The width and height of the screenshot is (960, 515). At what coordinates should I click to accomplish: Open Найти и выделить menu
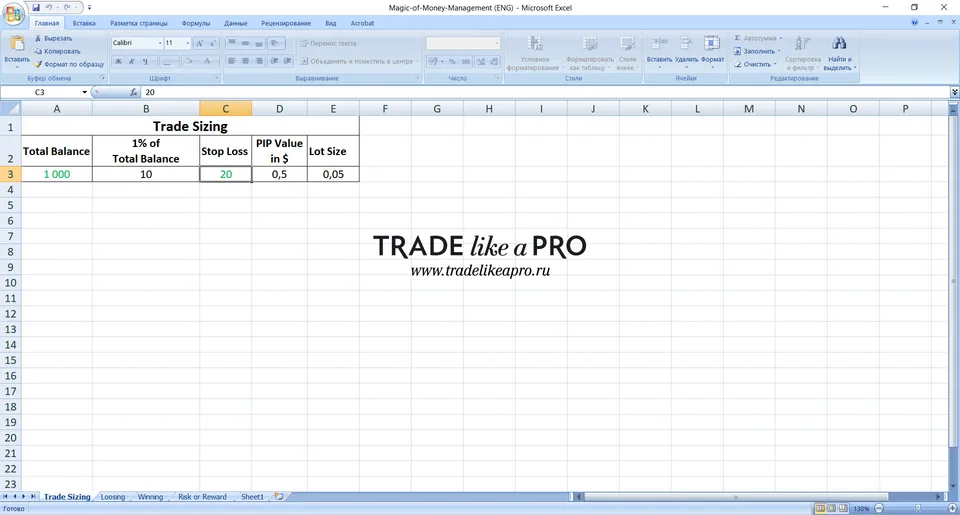pyautogui.click(x=839, y=53)
